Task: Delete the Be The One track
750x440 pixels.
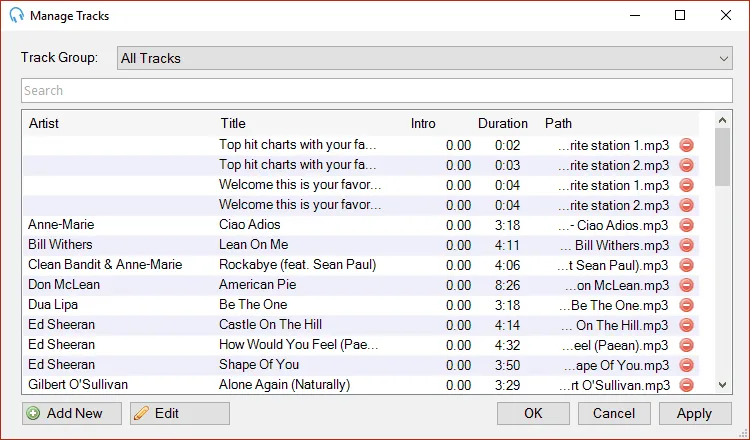Action: 686,305
